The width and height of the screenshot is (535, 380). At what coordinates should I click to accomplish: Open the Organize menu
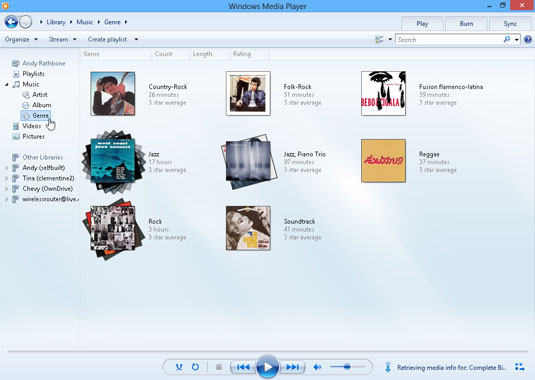pos(21,40)
